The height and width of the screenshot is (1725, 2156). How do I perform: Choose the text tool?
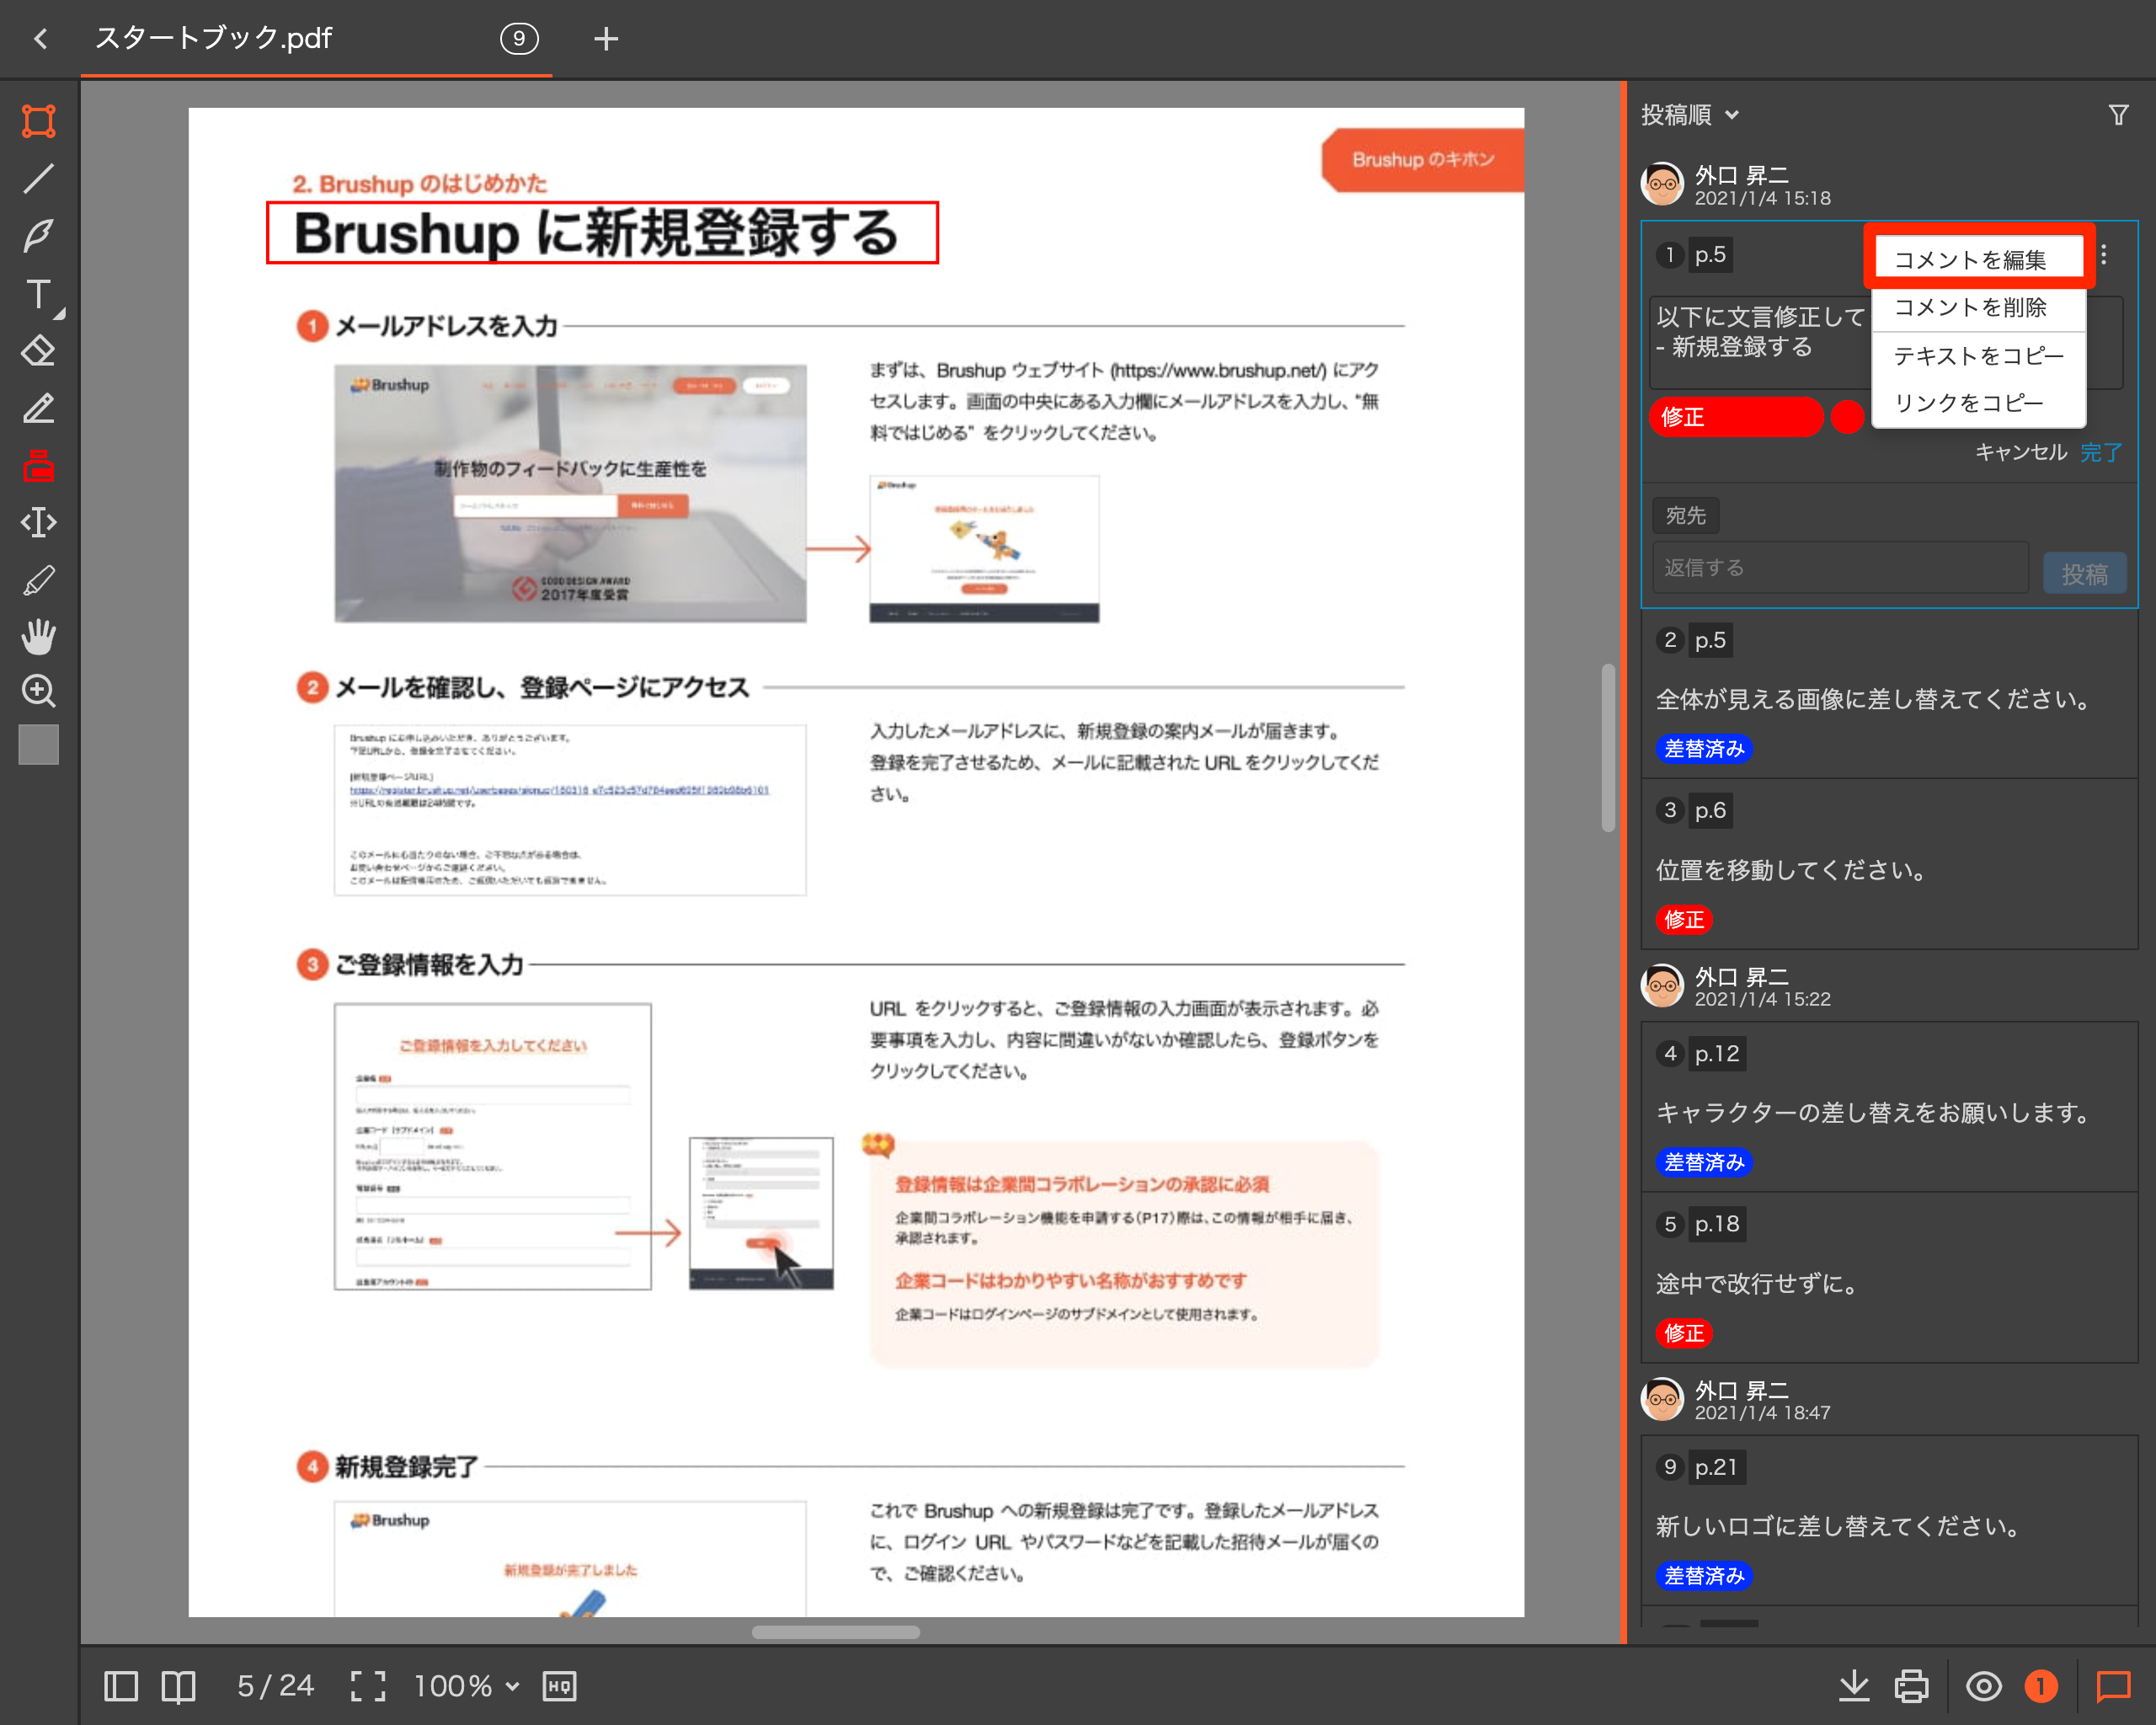tap(38, 294)
